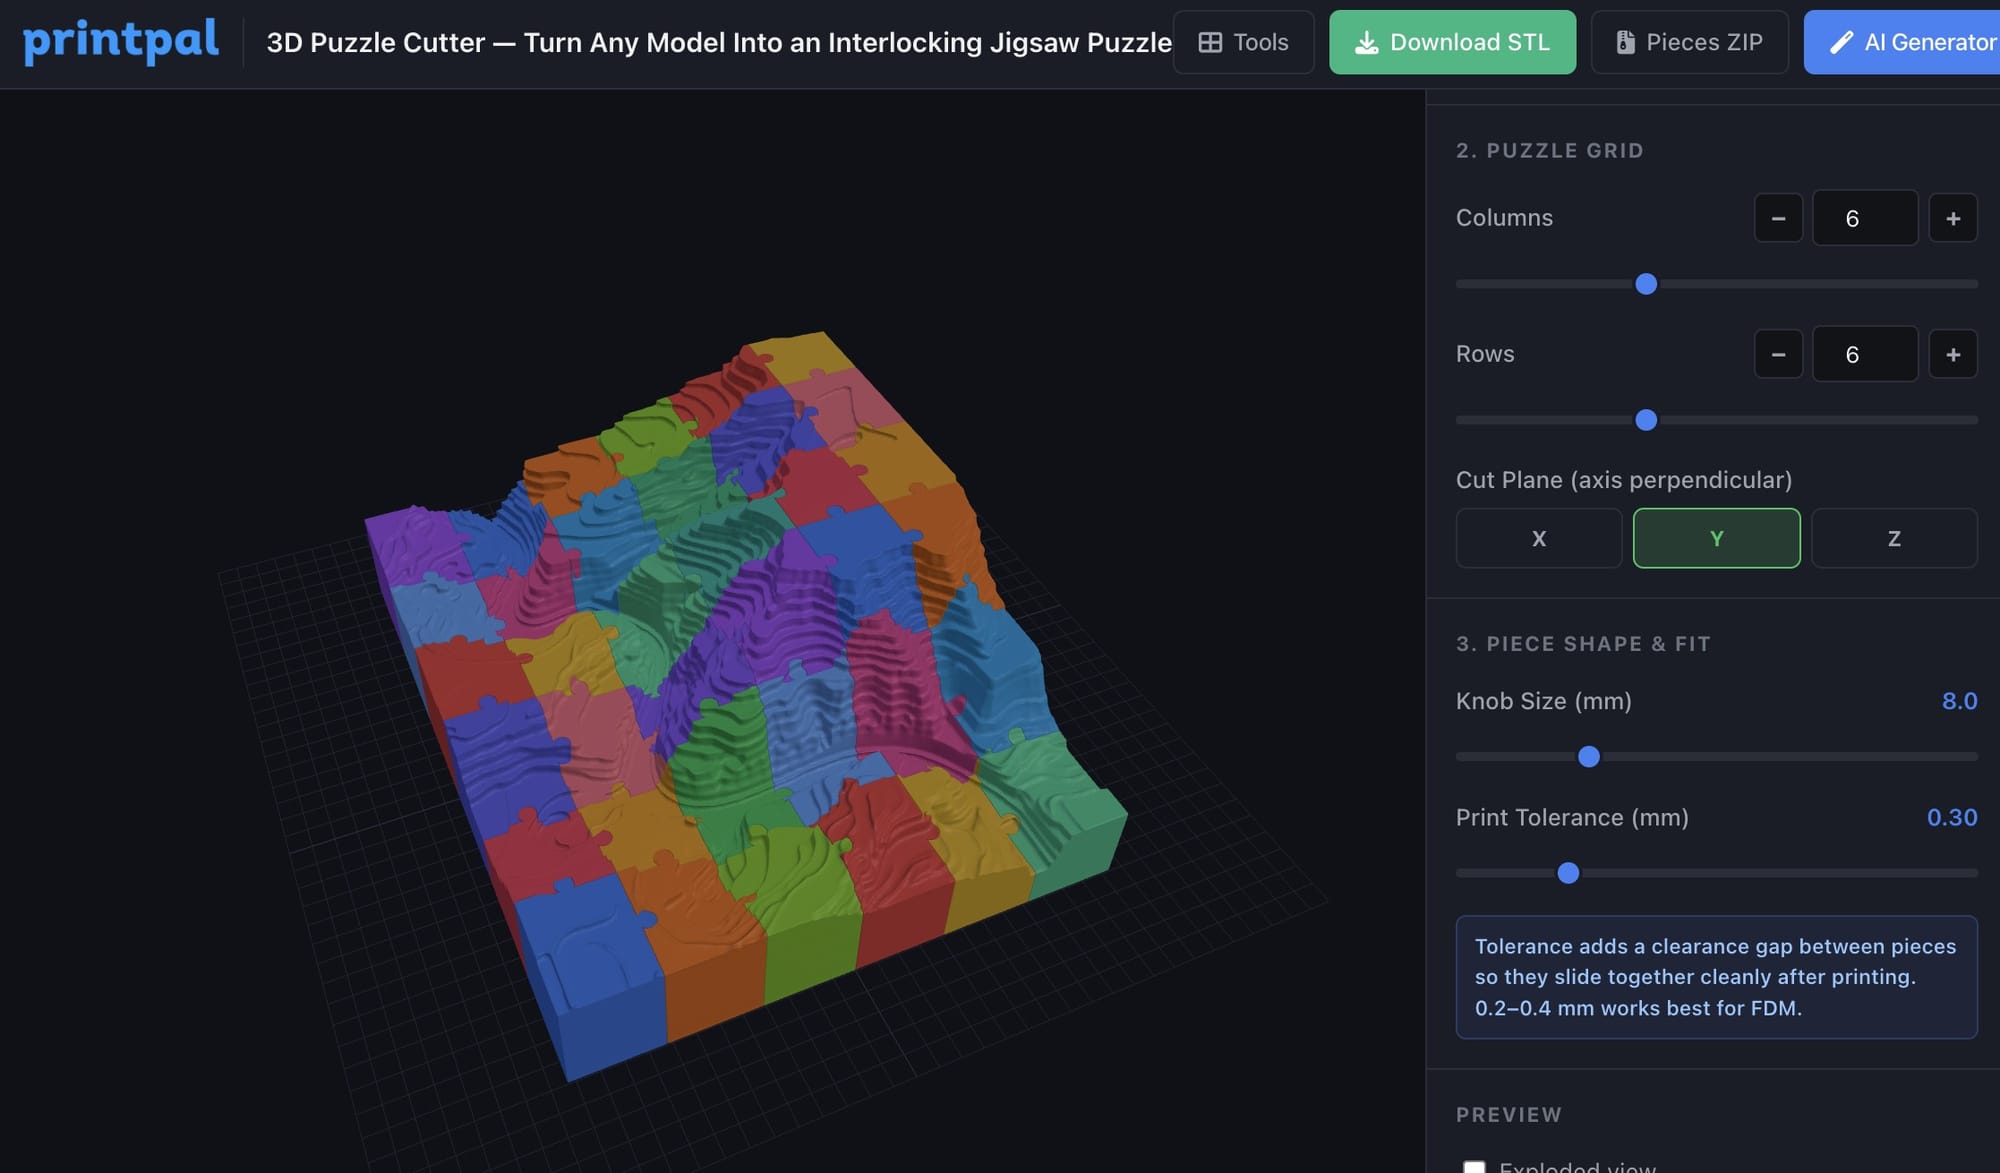Image resolution: width=2000 pixels, height=1173 pixels.
Task: Decrease columns with minus button
Action: click(1778, 218)
